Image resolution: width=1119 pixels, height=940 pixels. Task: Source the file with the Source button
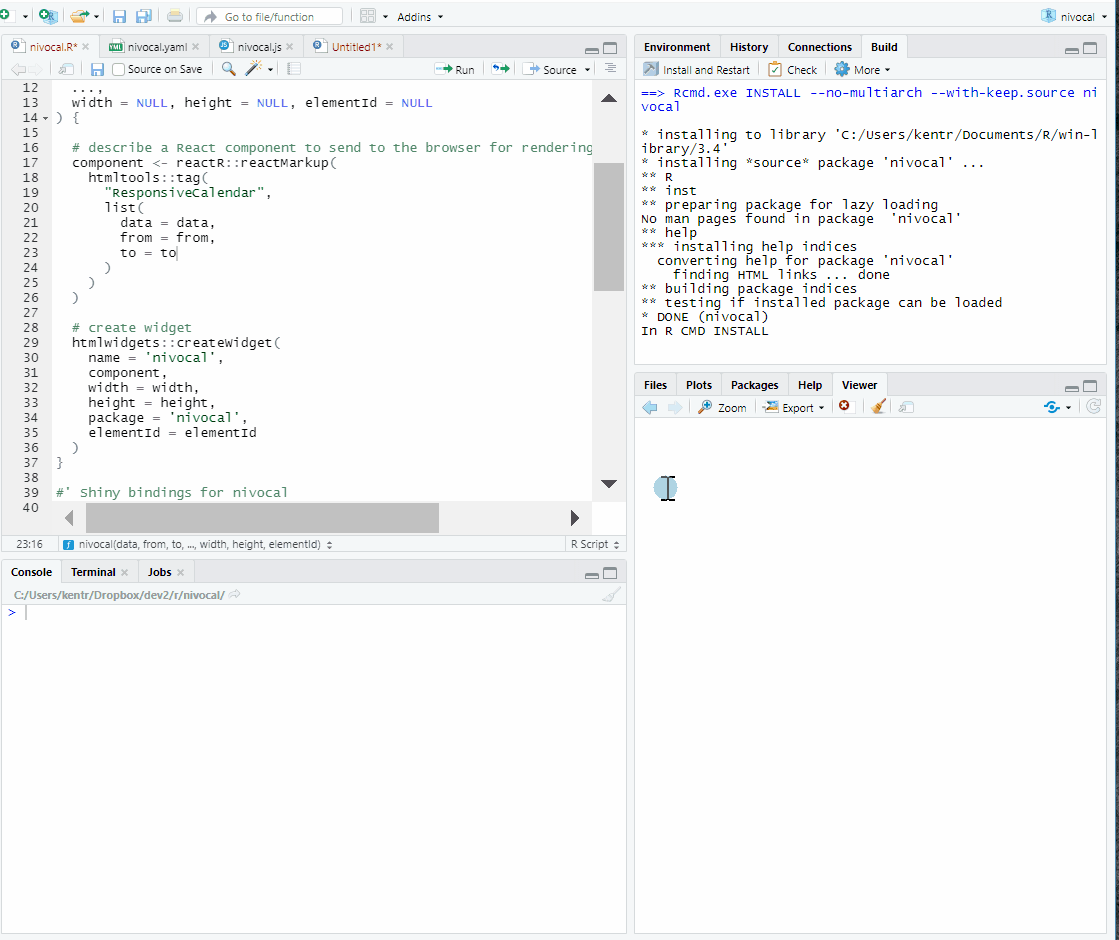(550, 69)
